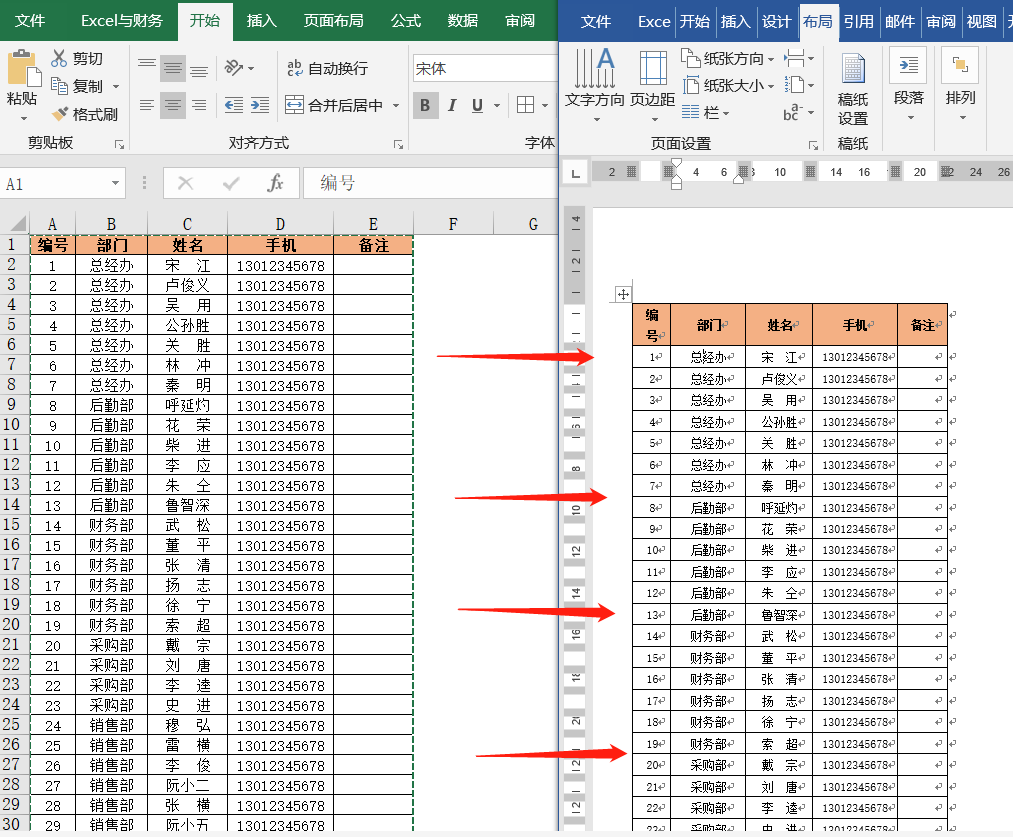The image size is (1013, 837).
Task: Switch to Word's 引用 tab
Action: 859,21
